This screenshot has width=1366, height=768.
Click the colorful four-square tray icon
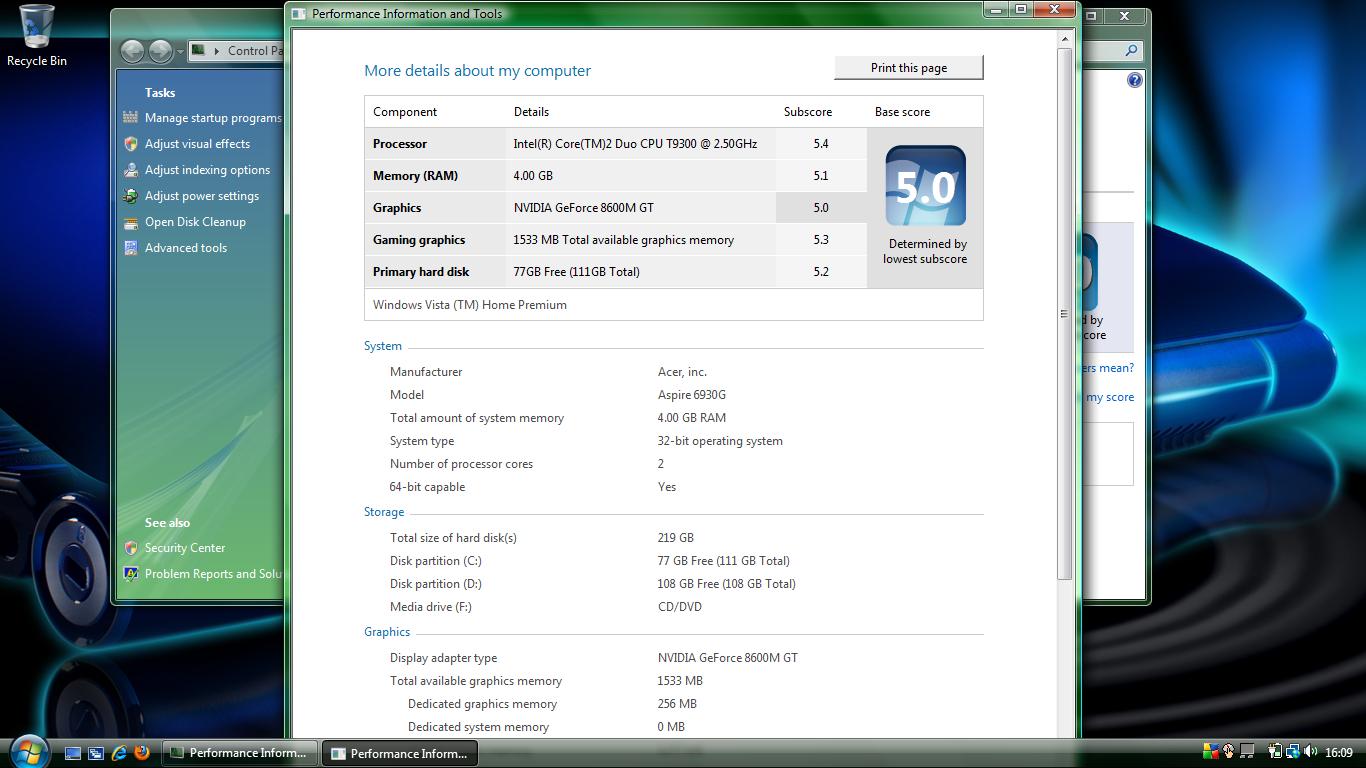1211,751
